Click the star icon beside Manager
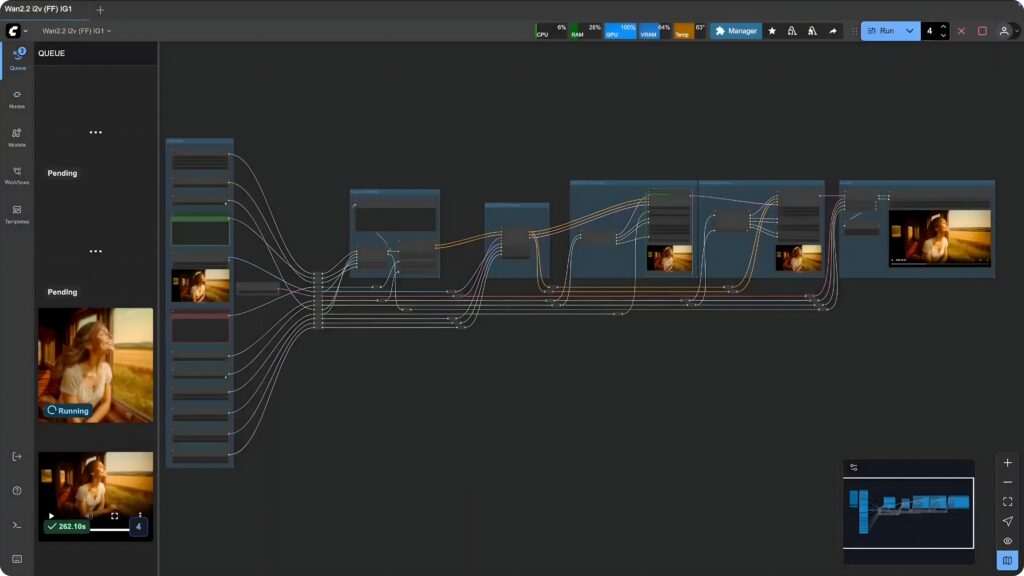 pyautogui.click(x=772, y=31)
